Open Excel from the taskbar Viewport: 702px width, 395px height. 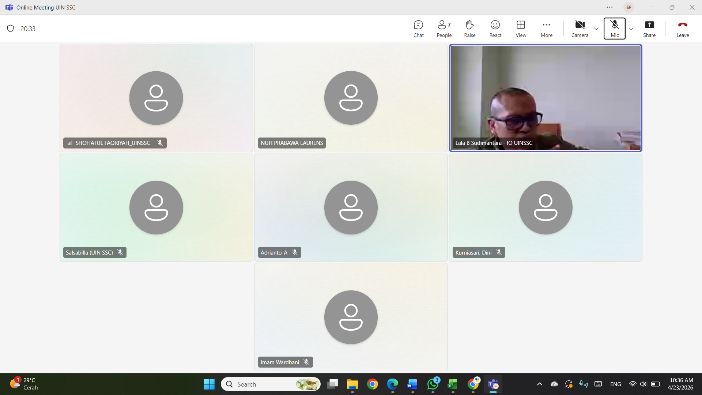pos(453,384)
